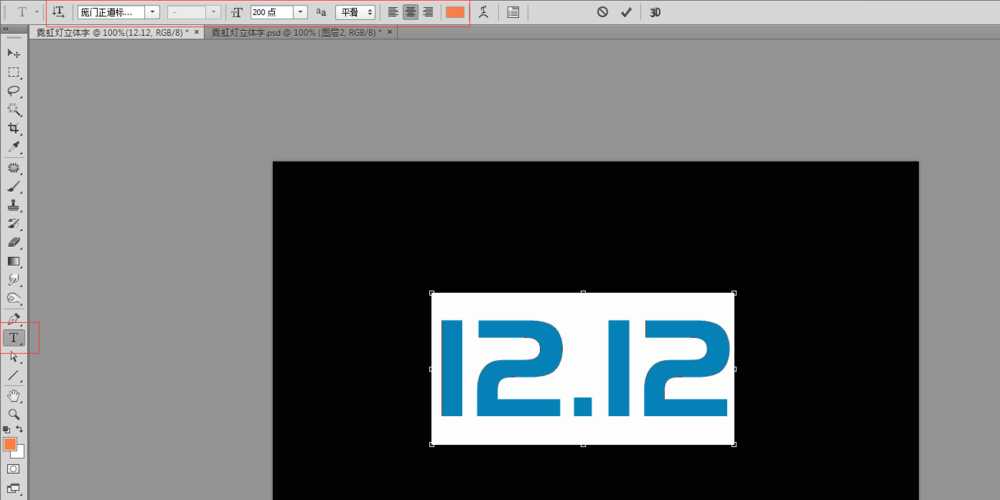This screenshot has width=1000, height=500.
Task: Cancel the current text edit
Action: (x=602, y=12)
